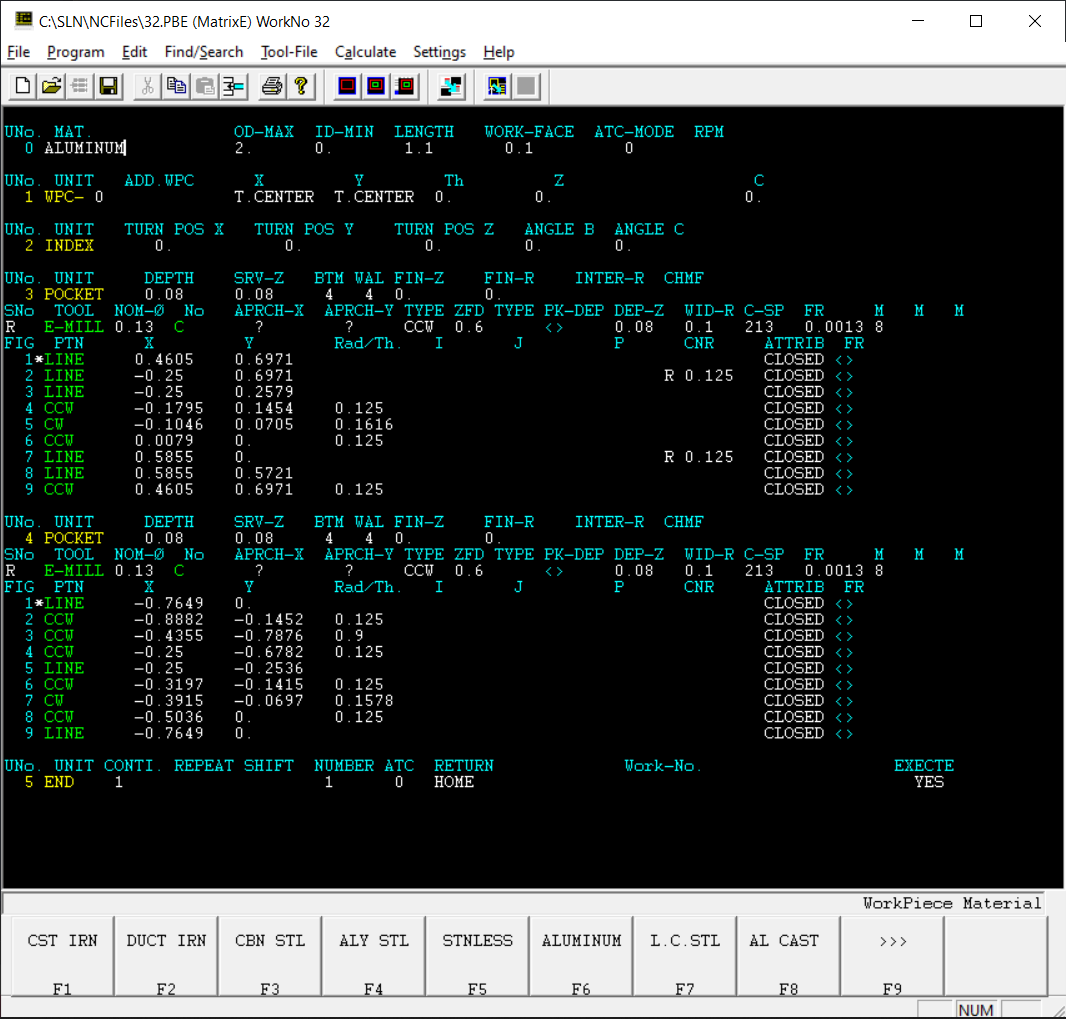Click first T.CENTER value under X
This screenshot has height=1028, width=1067.
pyautogui.click(x=274, y=197)
